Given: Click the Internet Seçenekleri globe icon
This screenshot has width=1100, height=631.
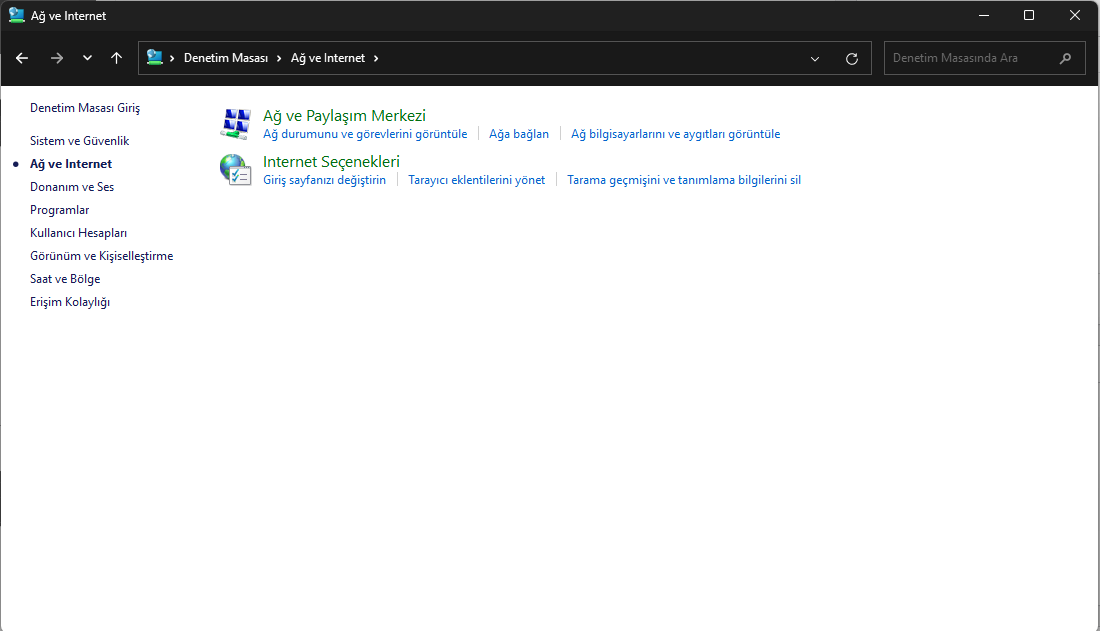Looking at the screenshot, I should 236,170.
